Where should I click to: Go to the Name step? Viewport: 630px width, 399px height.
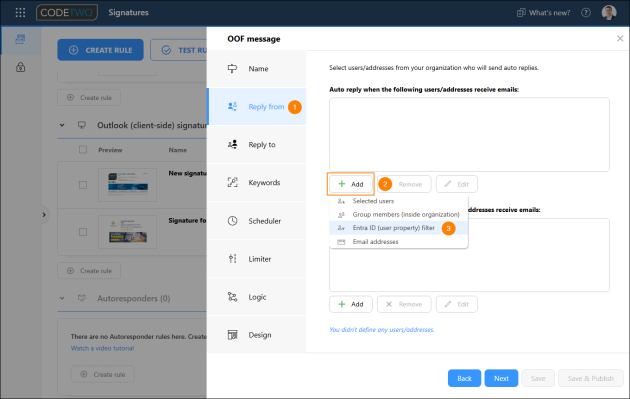257,69
